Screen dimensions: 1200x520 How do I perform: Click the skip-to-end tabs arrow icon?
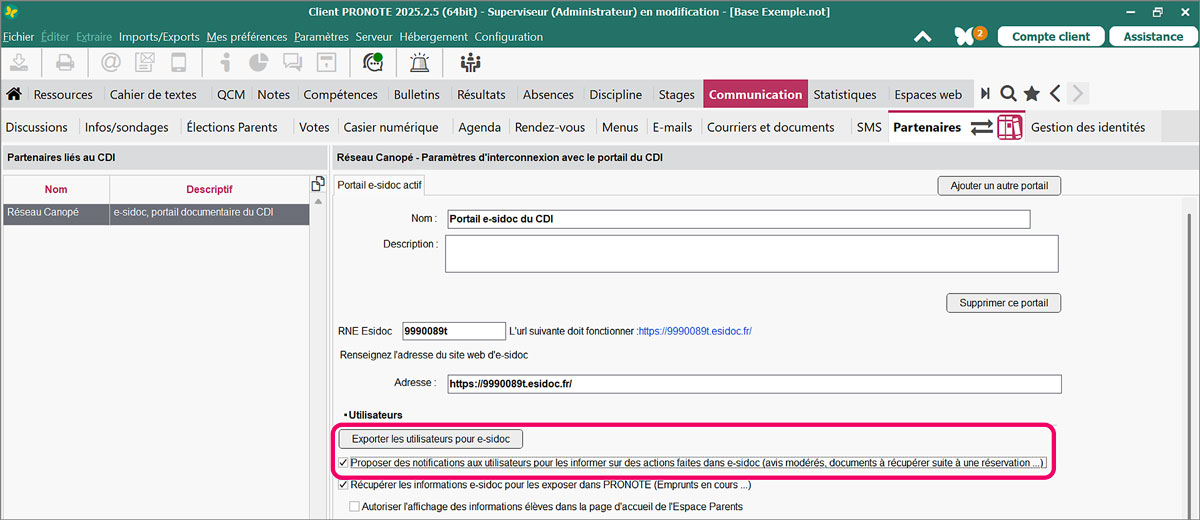985,94
